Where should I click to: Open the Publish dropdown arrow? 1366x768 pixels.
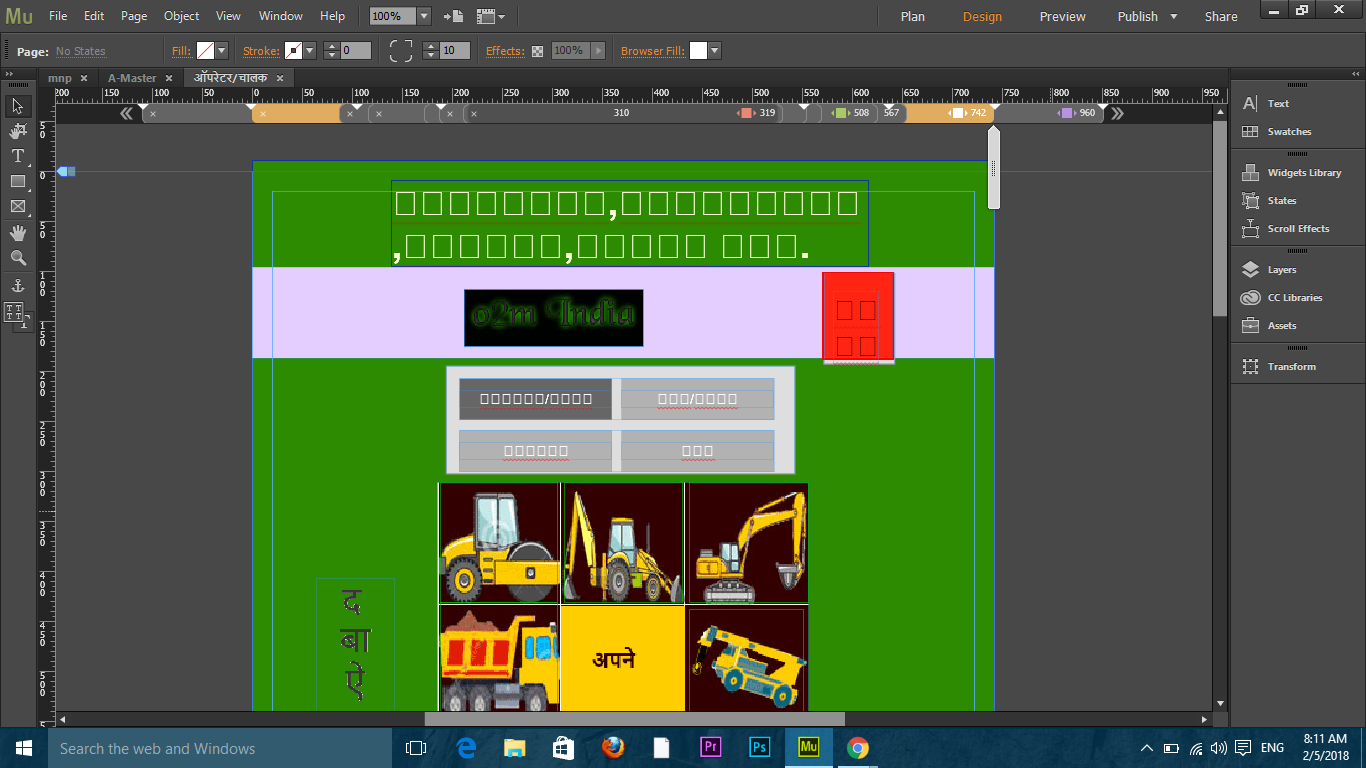[x=1174, y=16]
